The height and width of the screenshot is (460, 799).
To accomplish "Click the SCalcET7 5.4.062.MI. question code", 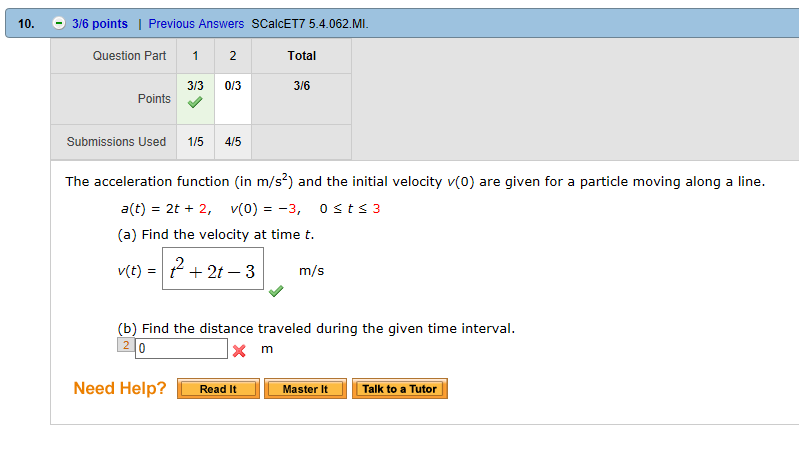I will 310,24.
